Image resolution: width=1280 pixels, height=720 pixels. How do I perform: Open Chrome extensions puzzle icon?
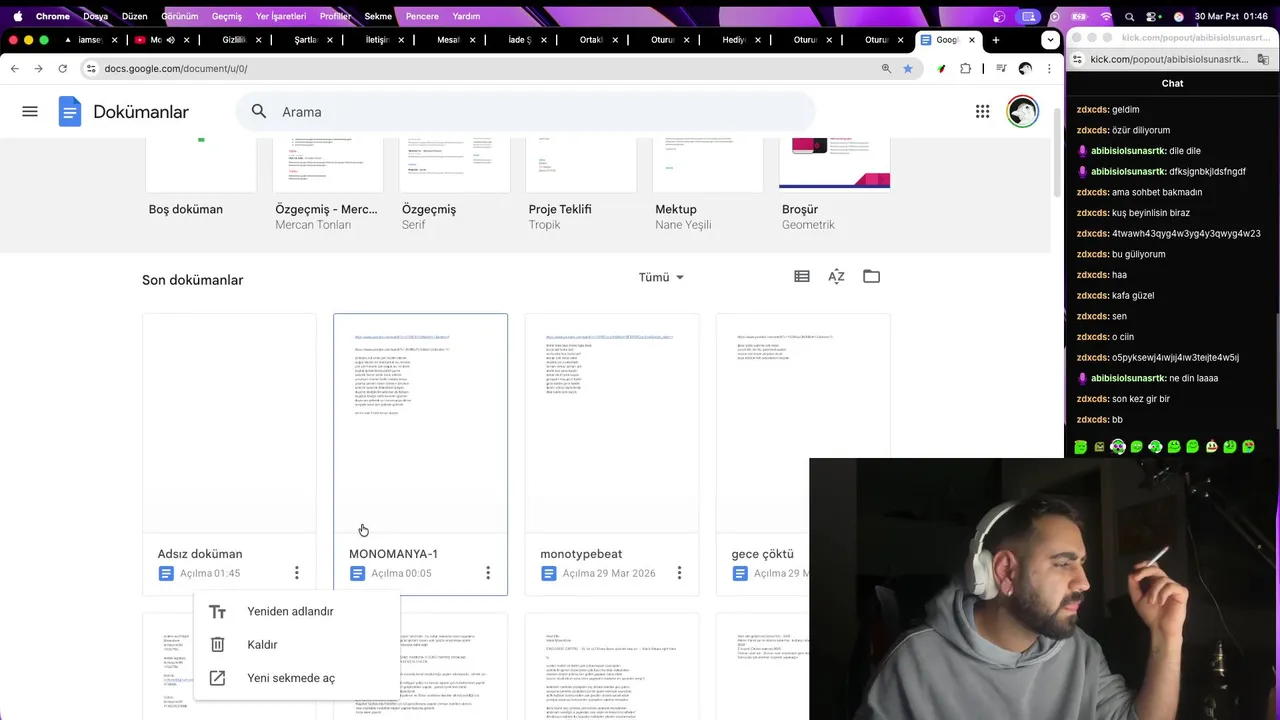tap(965, 69)
